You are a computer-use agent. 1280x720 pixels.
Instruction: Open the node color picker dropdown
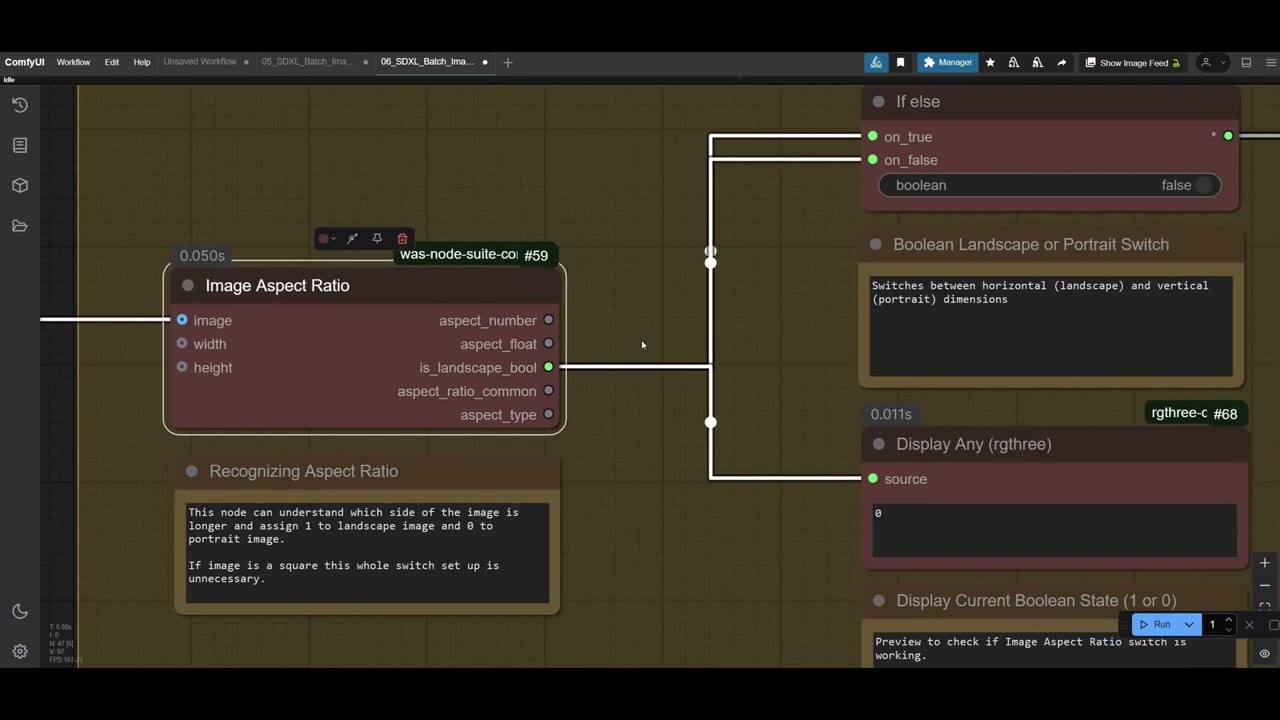[x=326, y=239]
